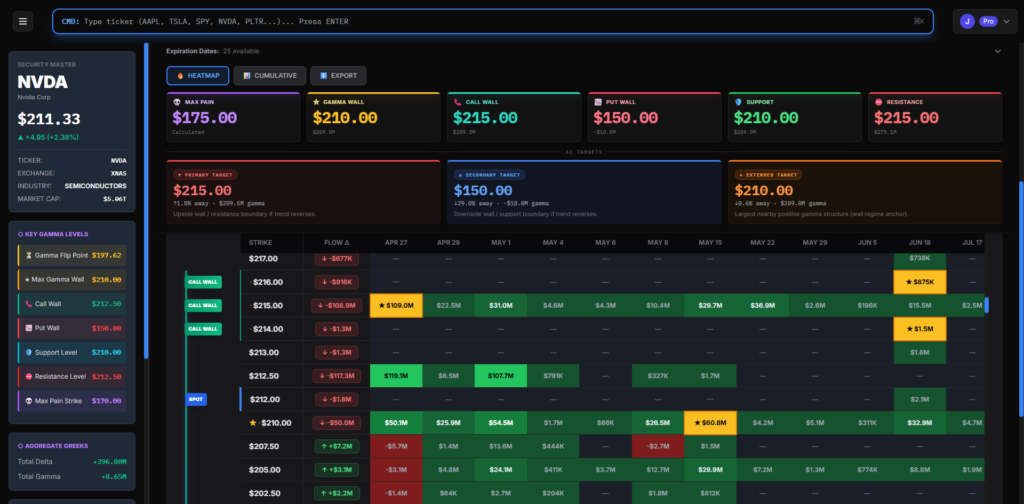Click the shield icon on Support card
The image size is (1024, 504).
point(738,102)
